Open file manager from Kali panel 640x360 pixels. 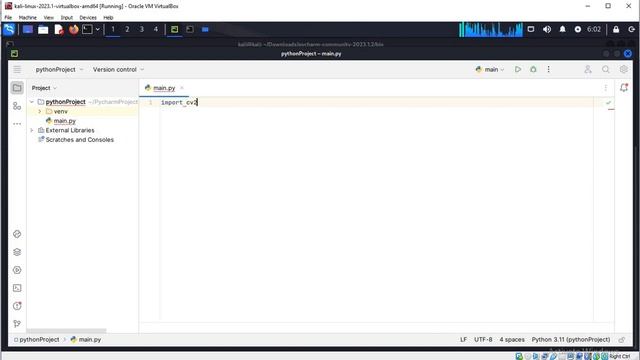click(43, 29)
